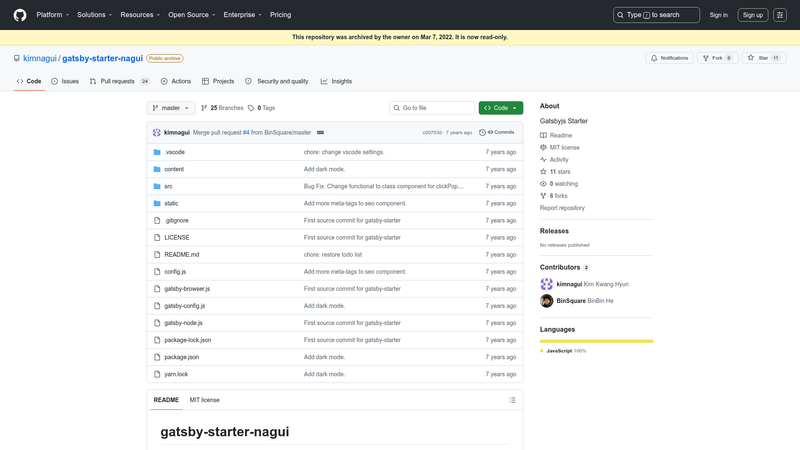The height and width of the screenshot is (450, 800).
Task: Open the Enterprise dropdown menu
Action: click(x=242, y=15)
